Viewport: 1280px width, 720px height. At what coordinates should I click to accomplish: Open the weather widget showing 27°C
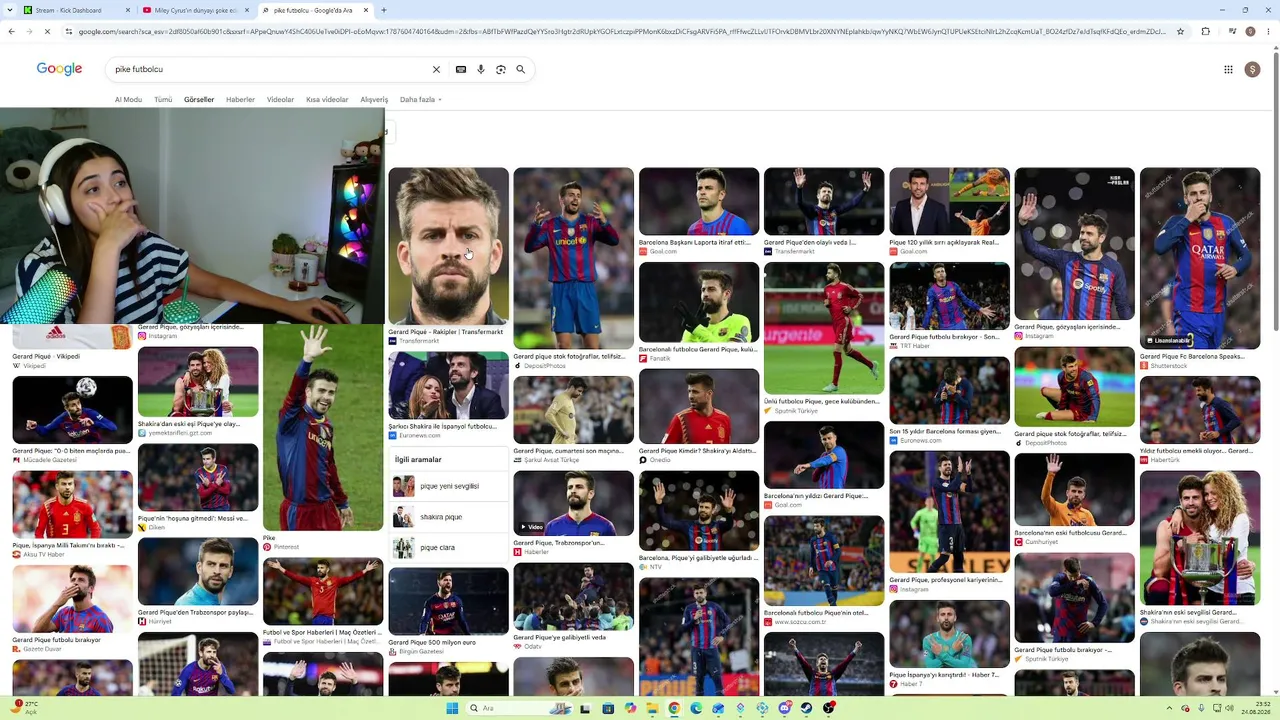24,708
